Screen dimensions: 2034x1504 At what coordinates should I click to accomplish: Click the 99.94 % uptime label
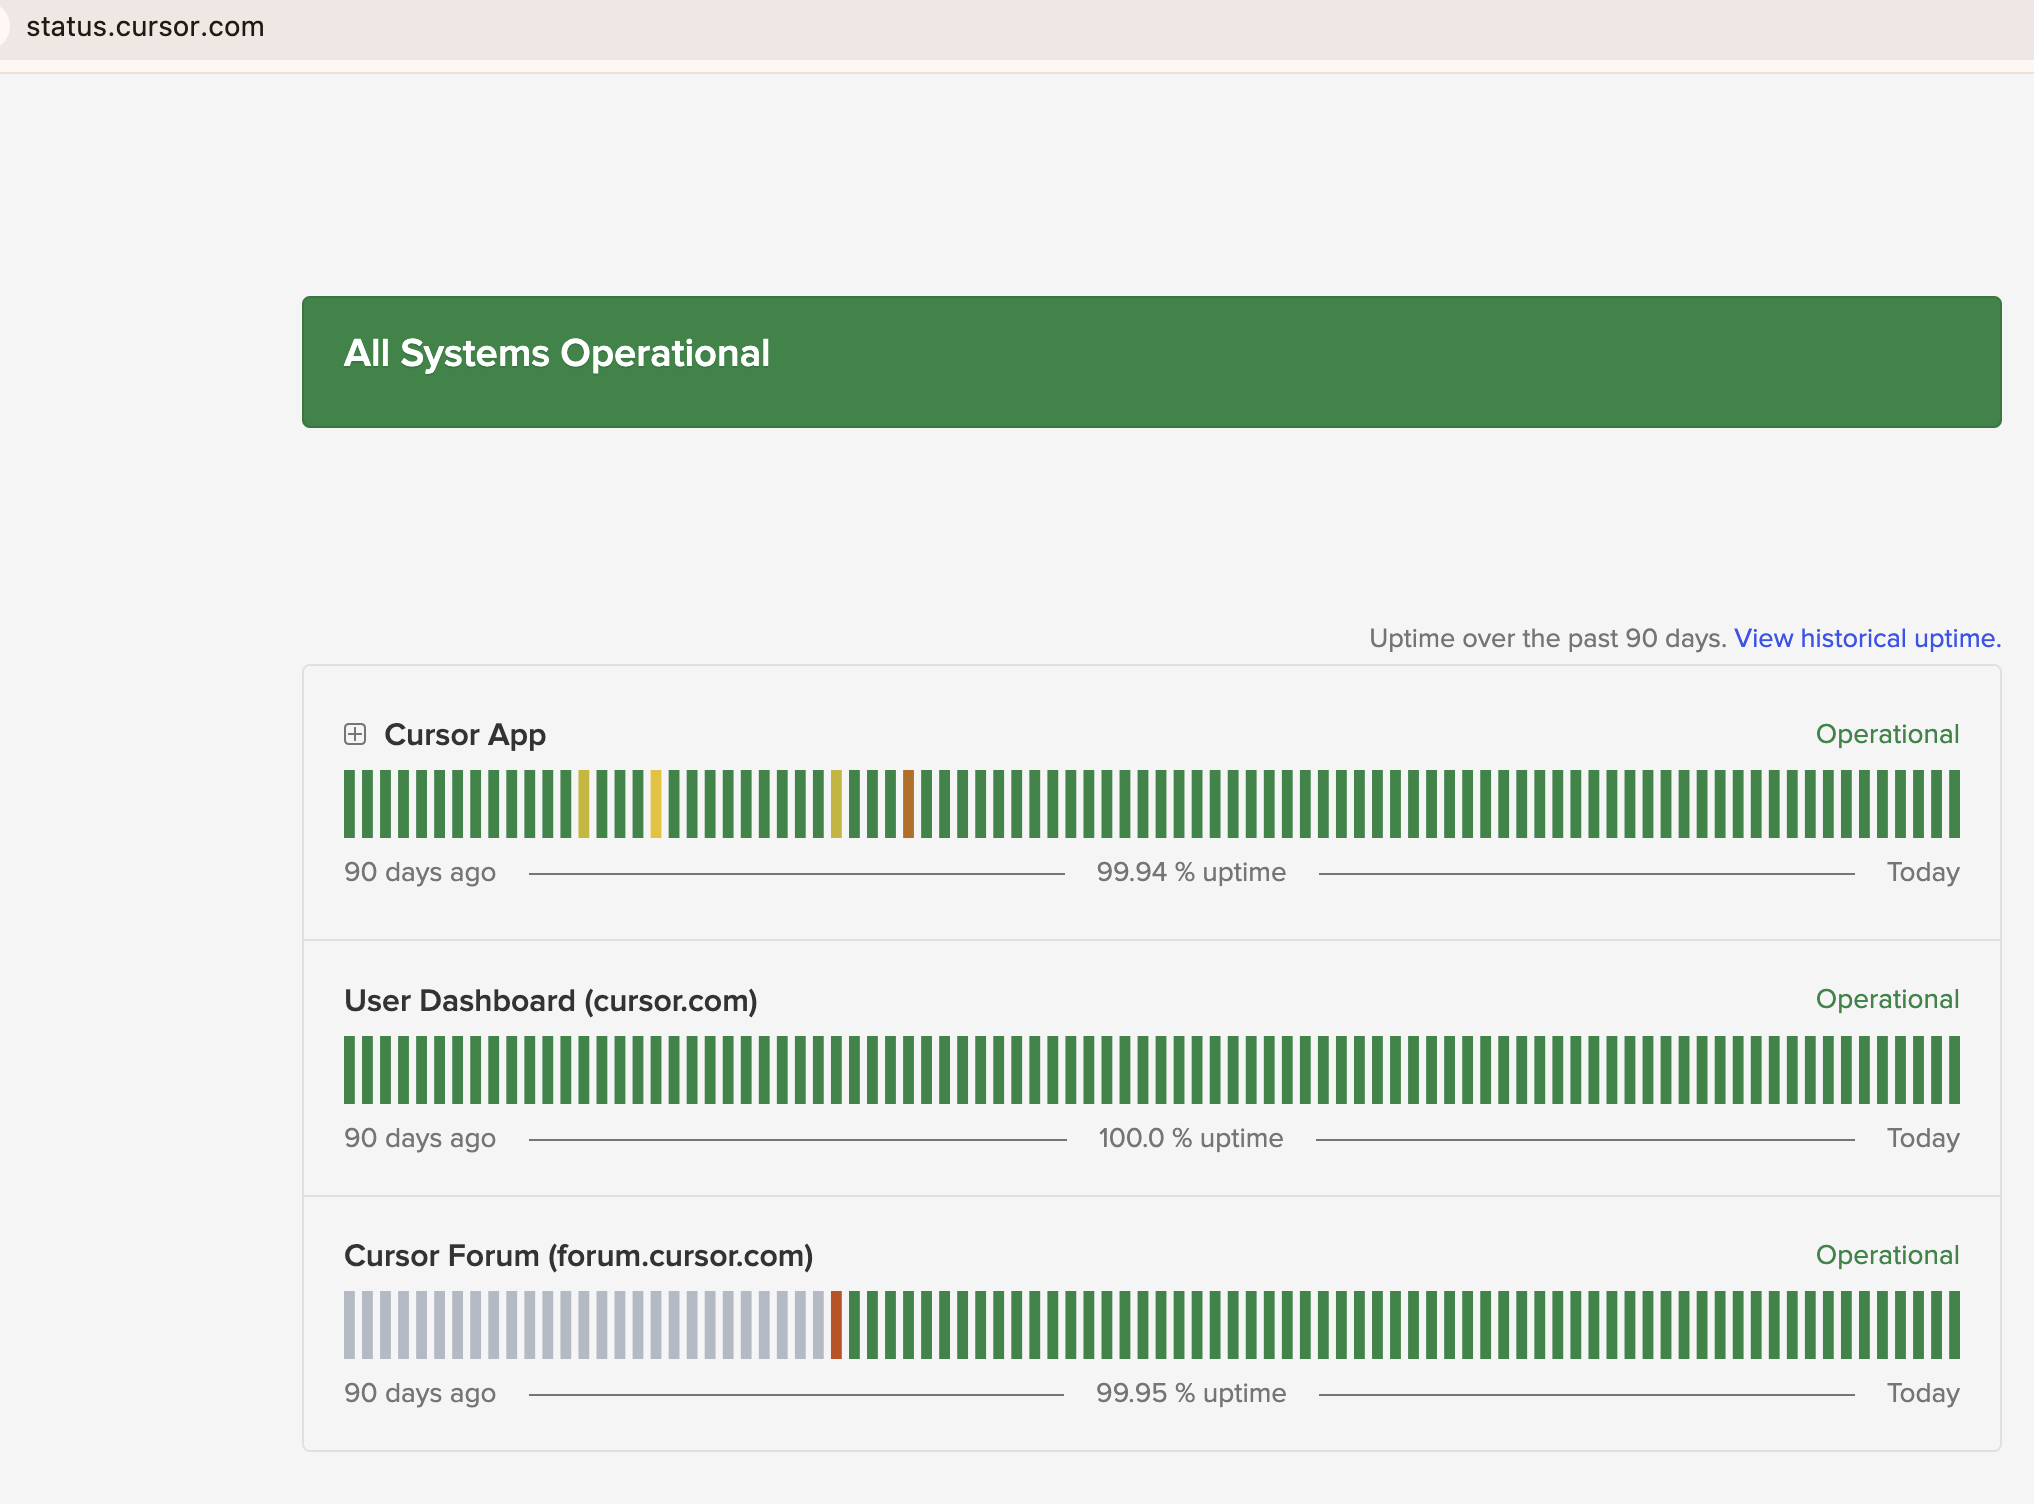[1191, 872]
